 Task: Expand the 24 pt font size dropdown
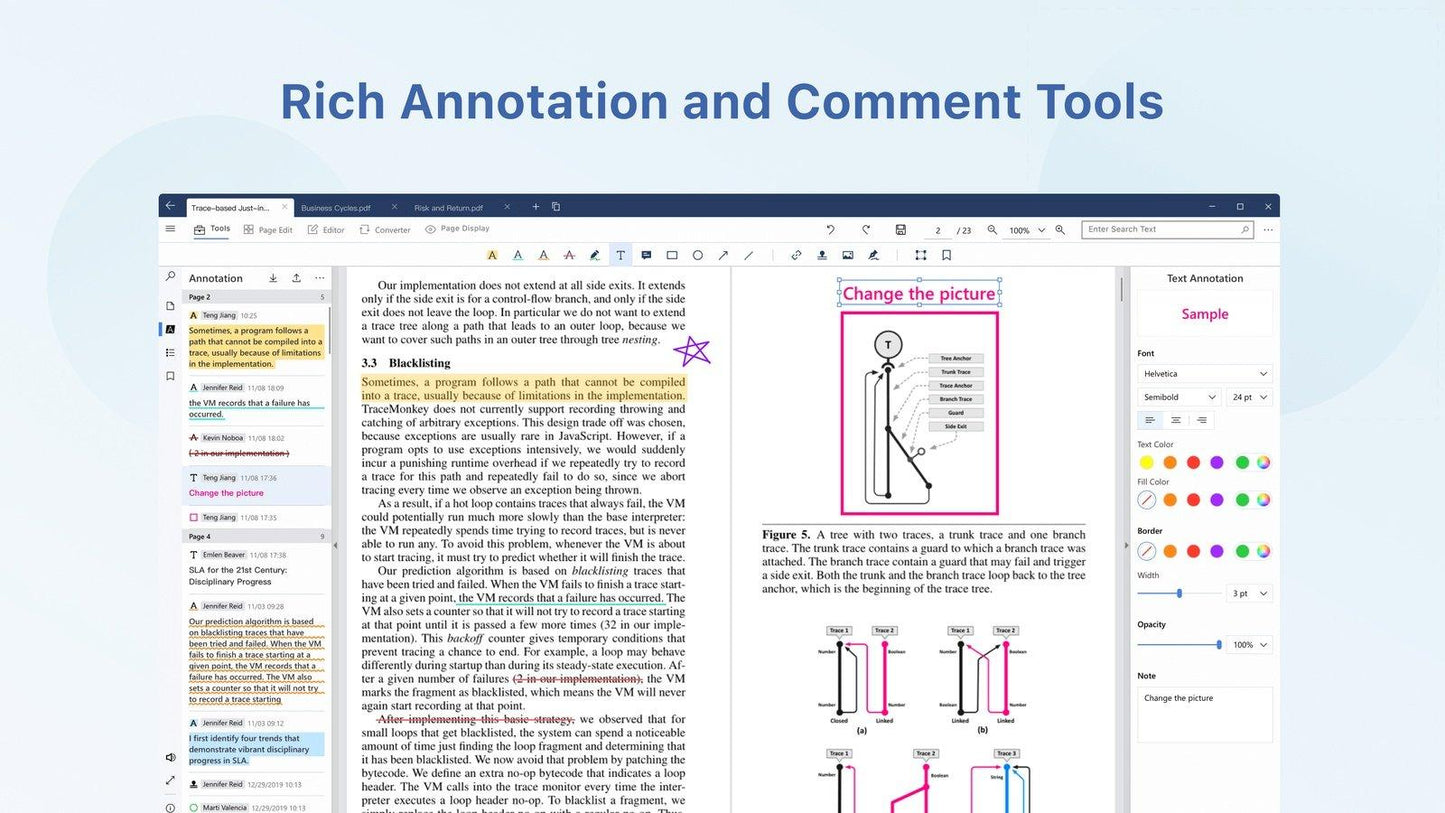coord(1248,397)
